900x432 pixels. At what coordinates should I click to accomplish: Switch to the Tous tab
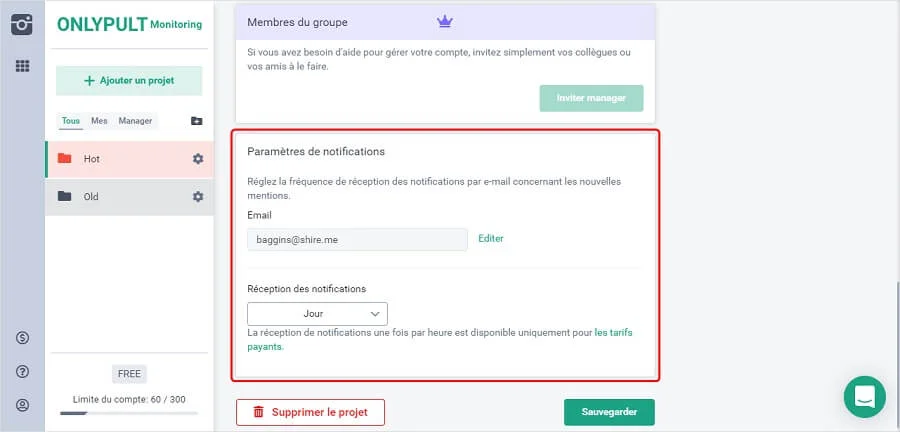tap(71, 121)
